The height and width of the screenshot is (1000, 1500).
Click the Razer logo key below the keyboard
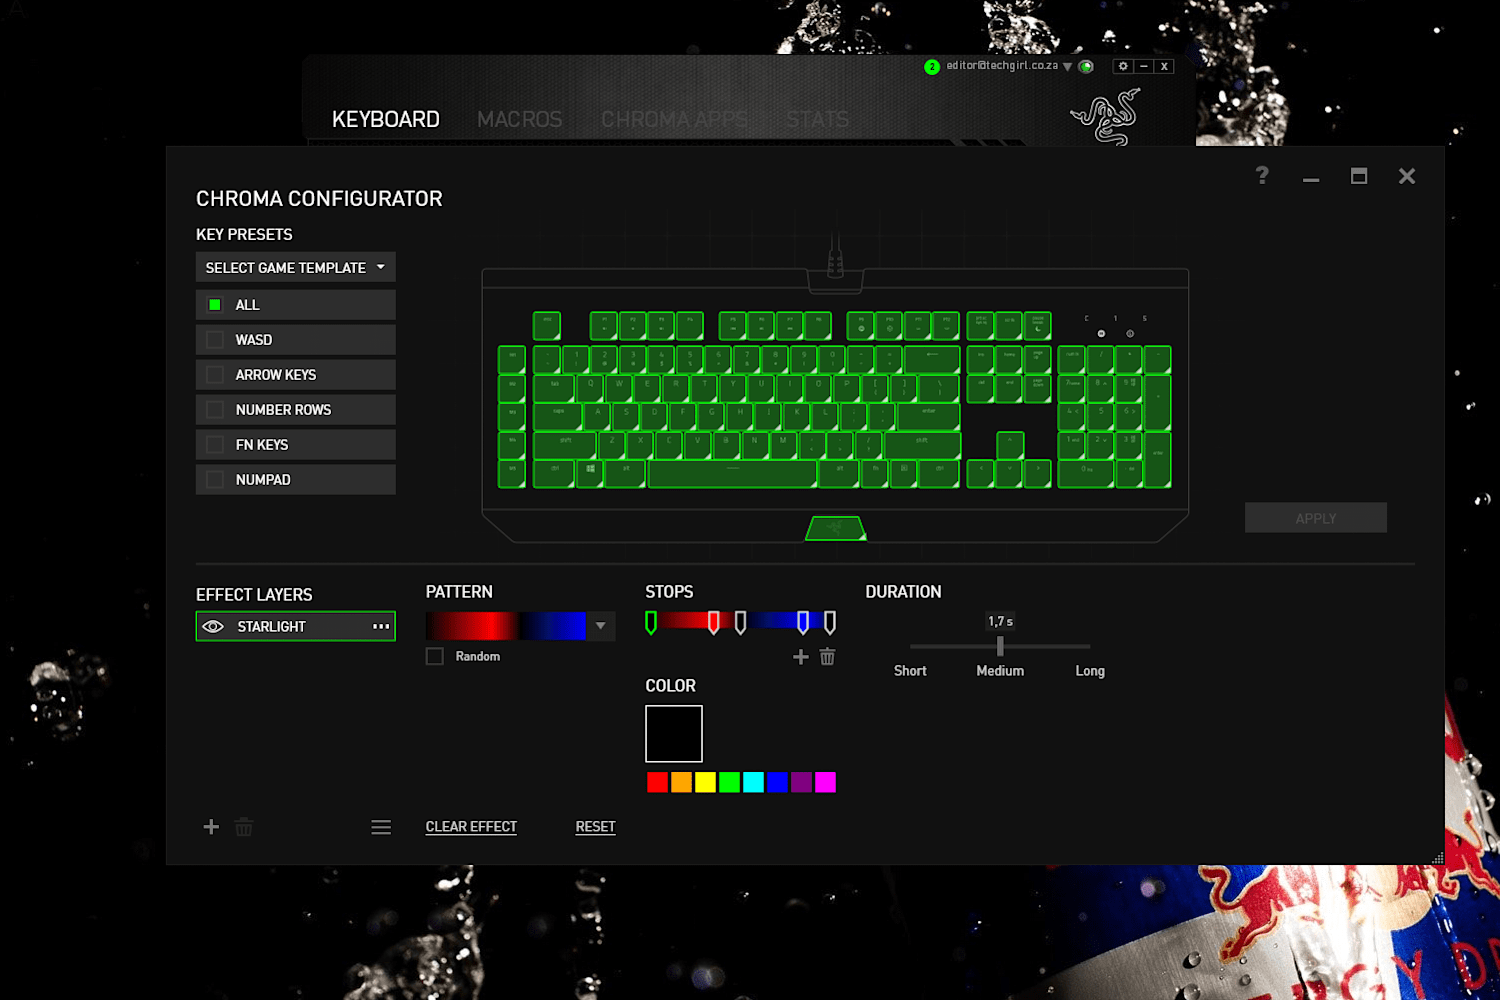point(836,528)
